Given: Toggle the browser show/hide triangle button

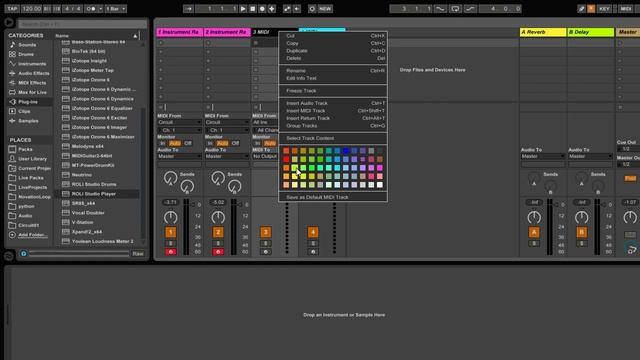Looking at the screenshot, I should click(9, 22).
